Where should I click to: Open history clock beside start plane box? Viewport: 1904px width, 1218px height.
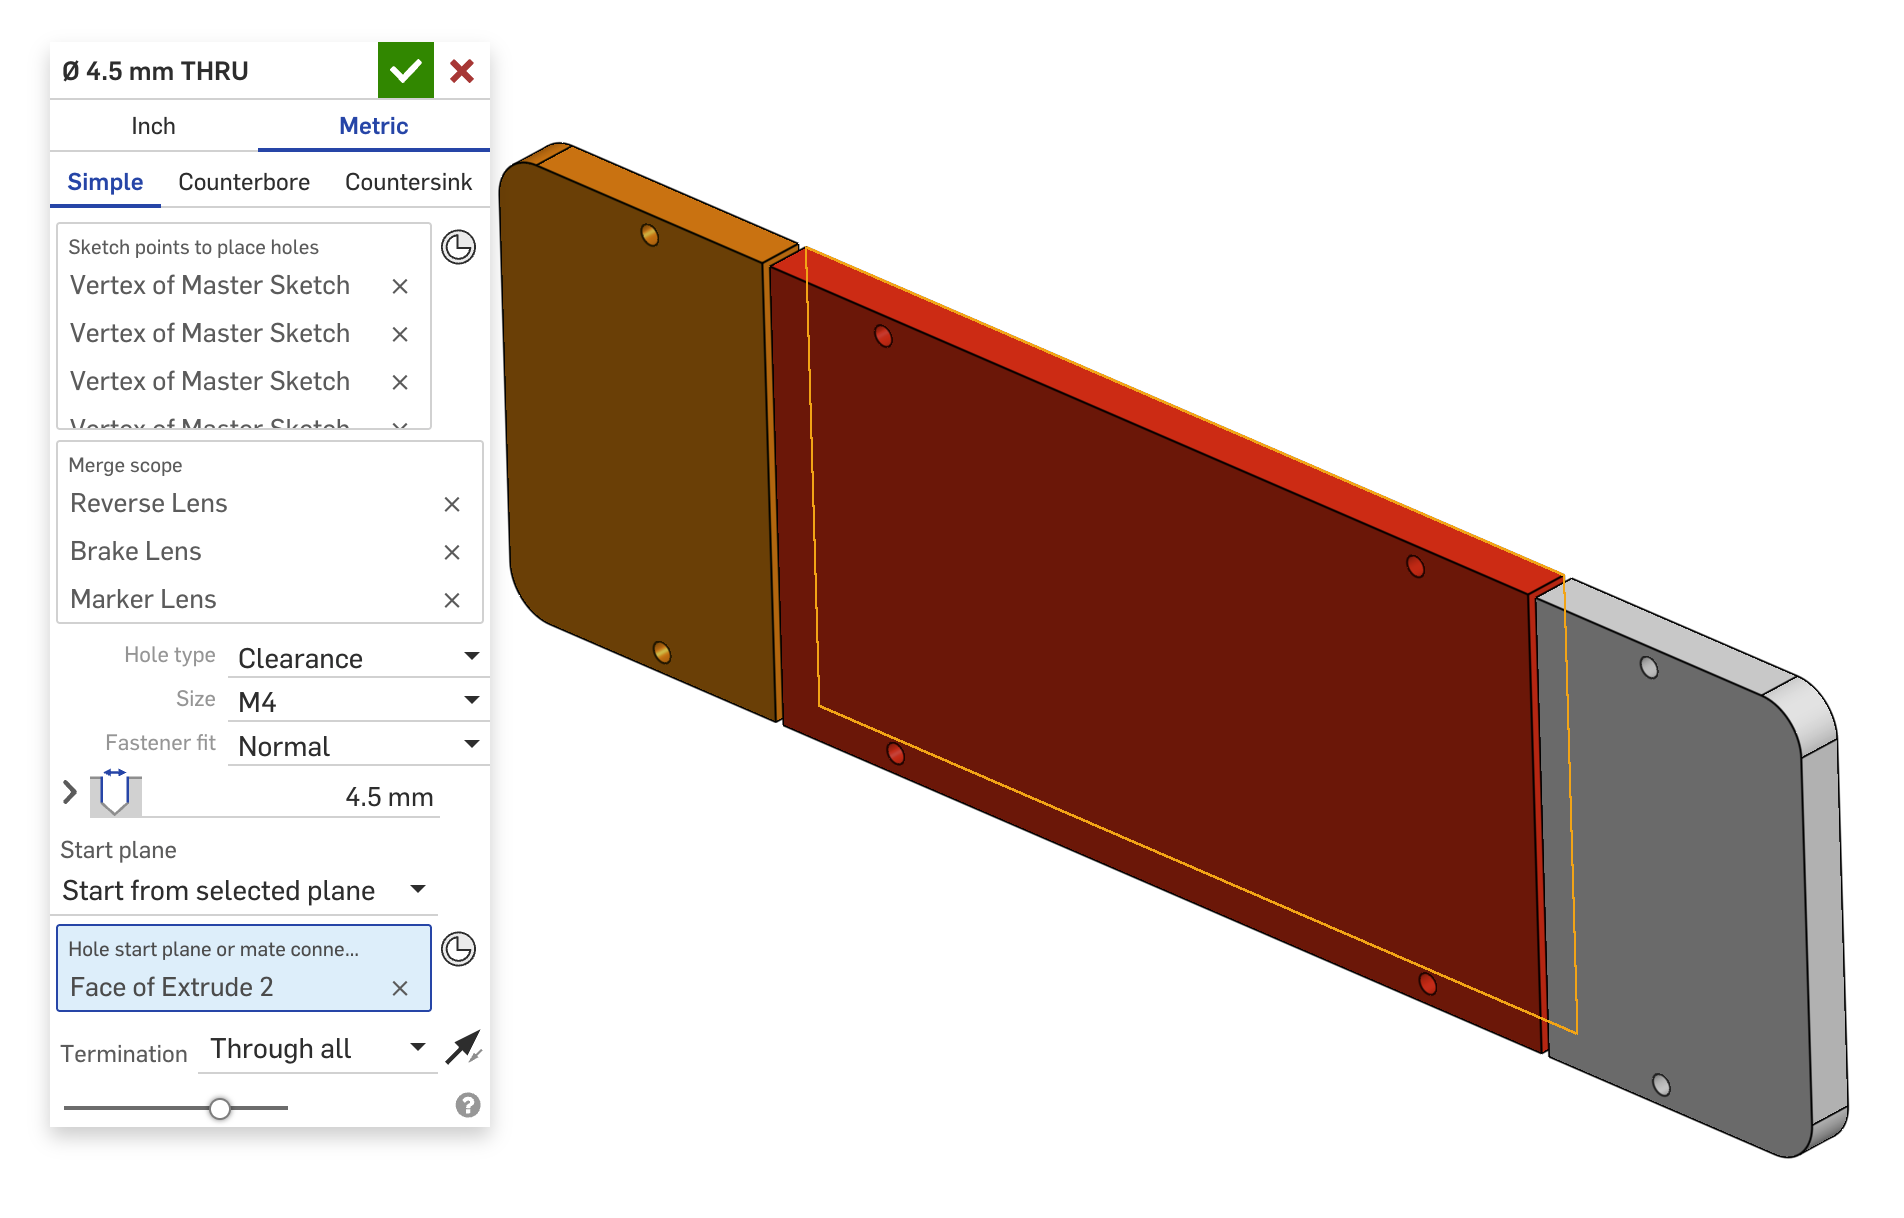[x=459, y=948]
